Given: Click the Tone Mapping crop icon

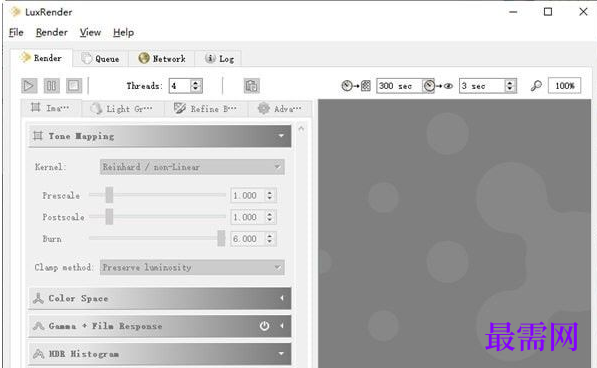Looking at the screenshot, I should coord(38,135).
